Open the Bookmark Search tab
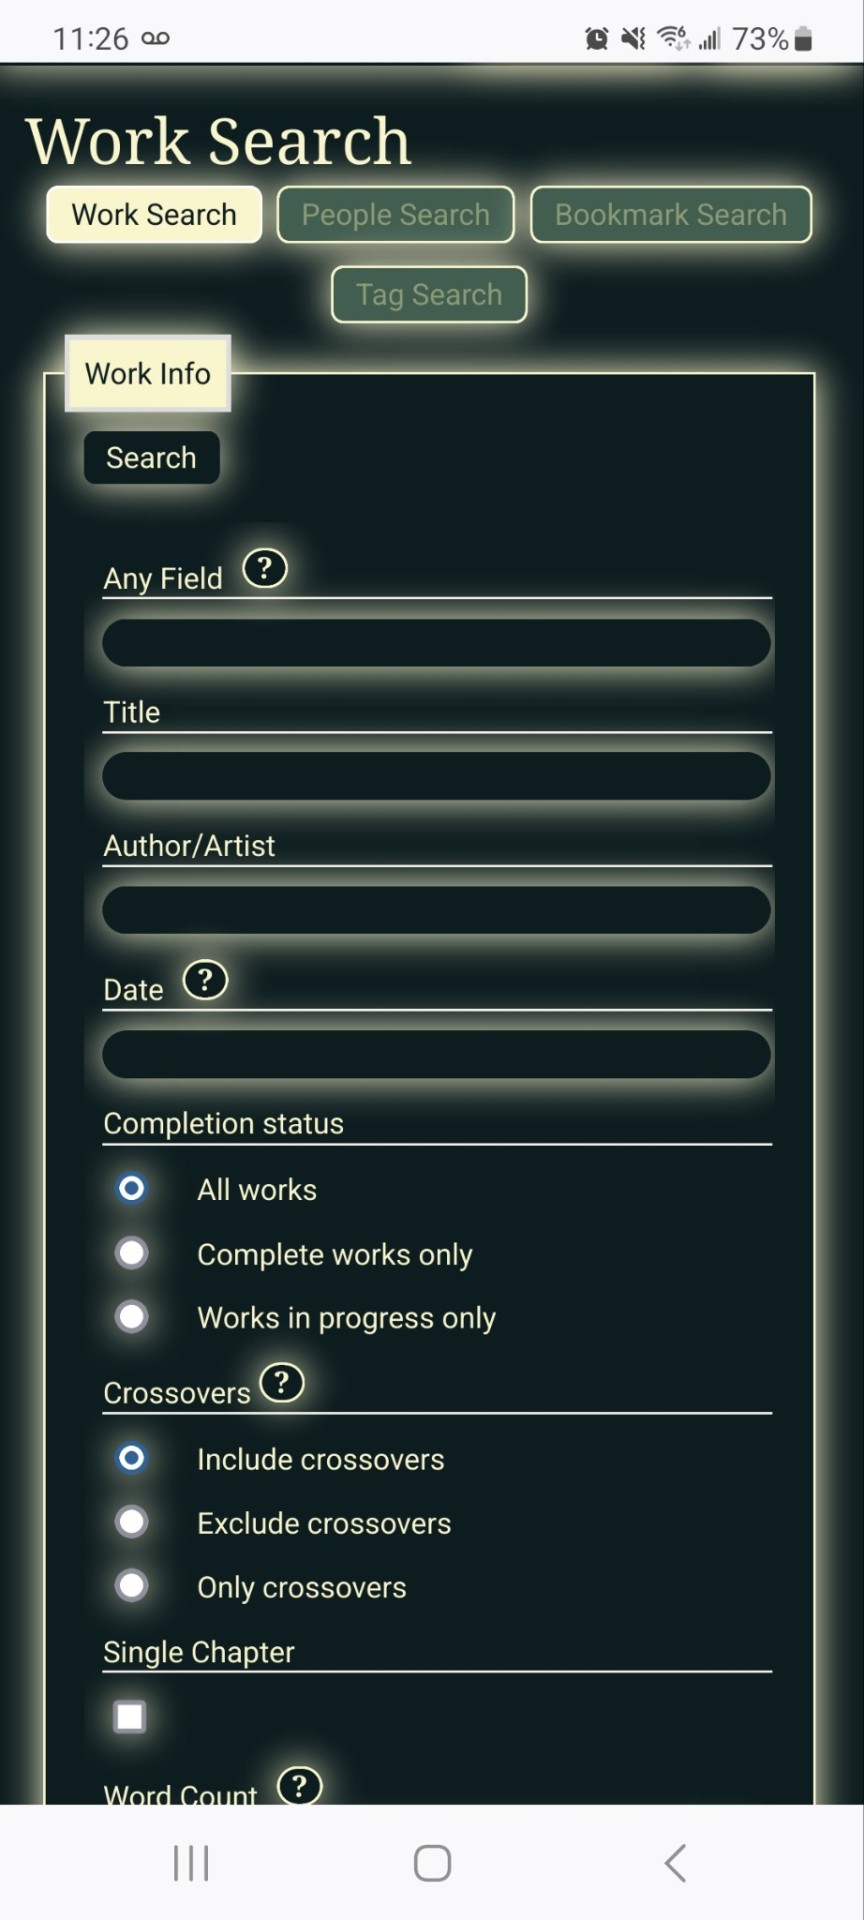Viewport: 864px width, 1920px height. pos(671,215)
